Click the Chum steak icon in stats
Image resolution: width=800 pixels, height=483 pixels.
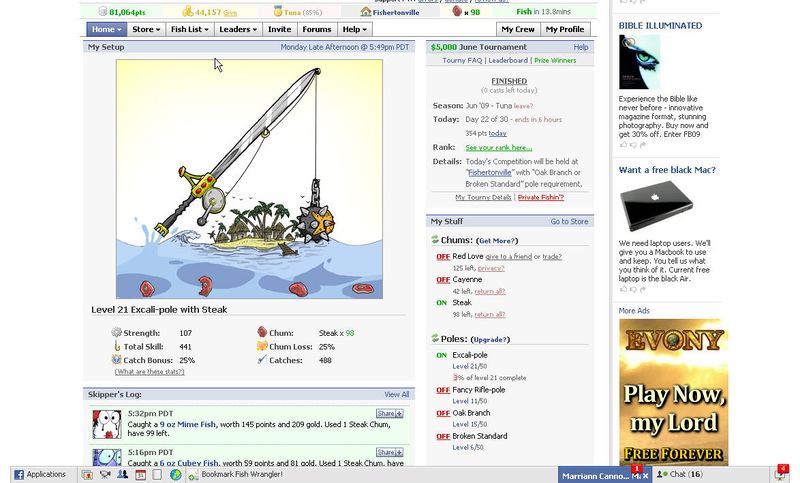click(x=262, y=332)
